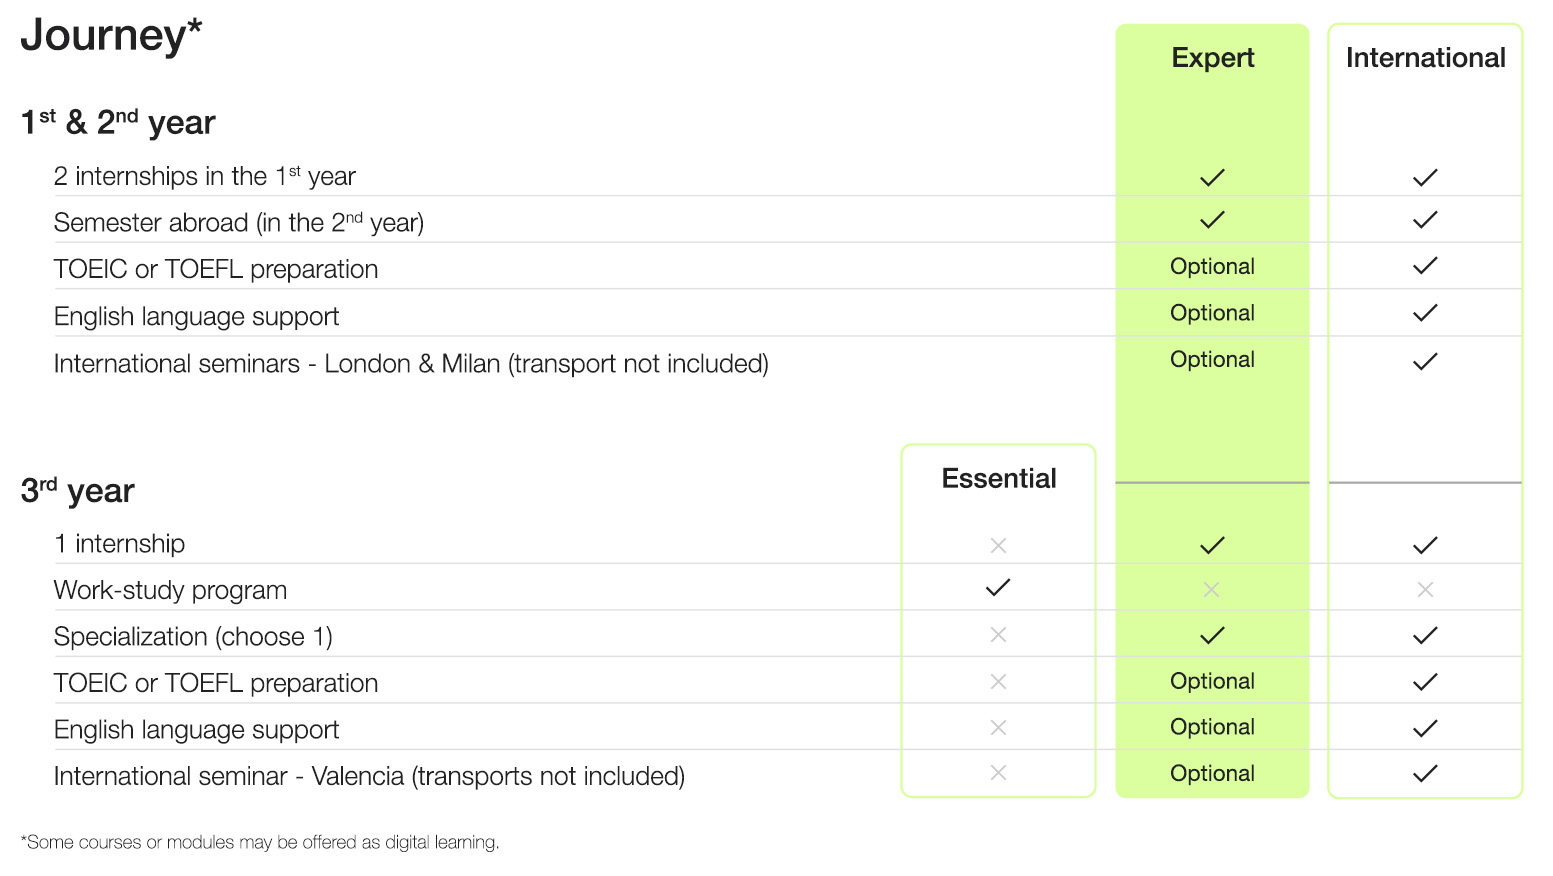The height and width of the screenshot is (876, 1553).
Task: Click Expert X mark for Work-study program
Action: pos(1212,590)
